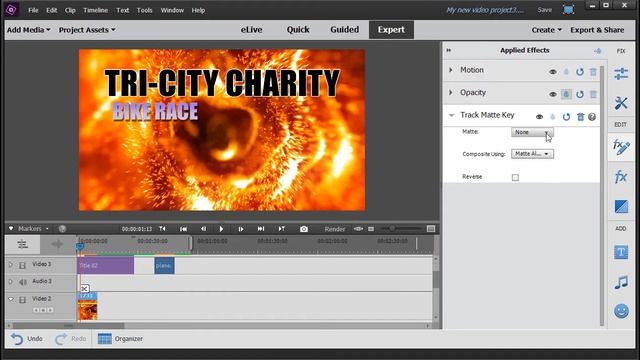This screenshot has width=640, height=360.
Task: Click the Freeze Frame camera icon
Action: pos(304,229)
